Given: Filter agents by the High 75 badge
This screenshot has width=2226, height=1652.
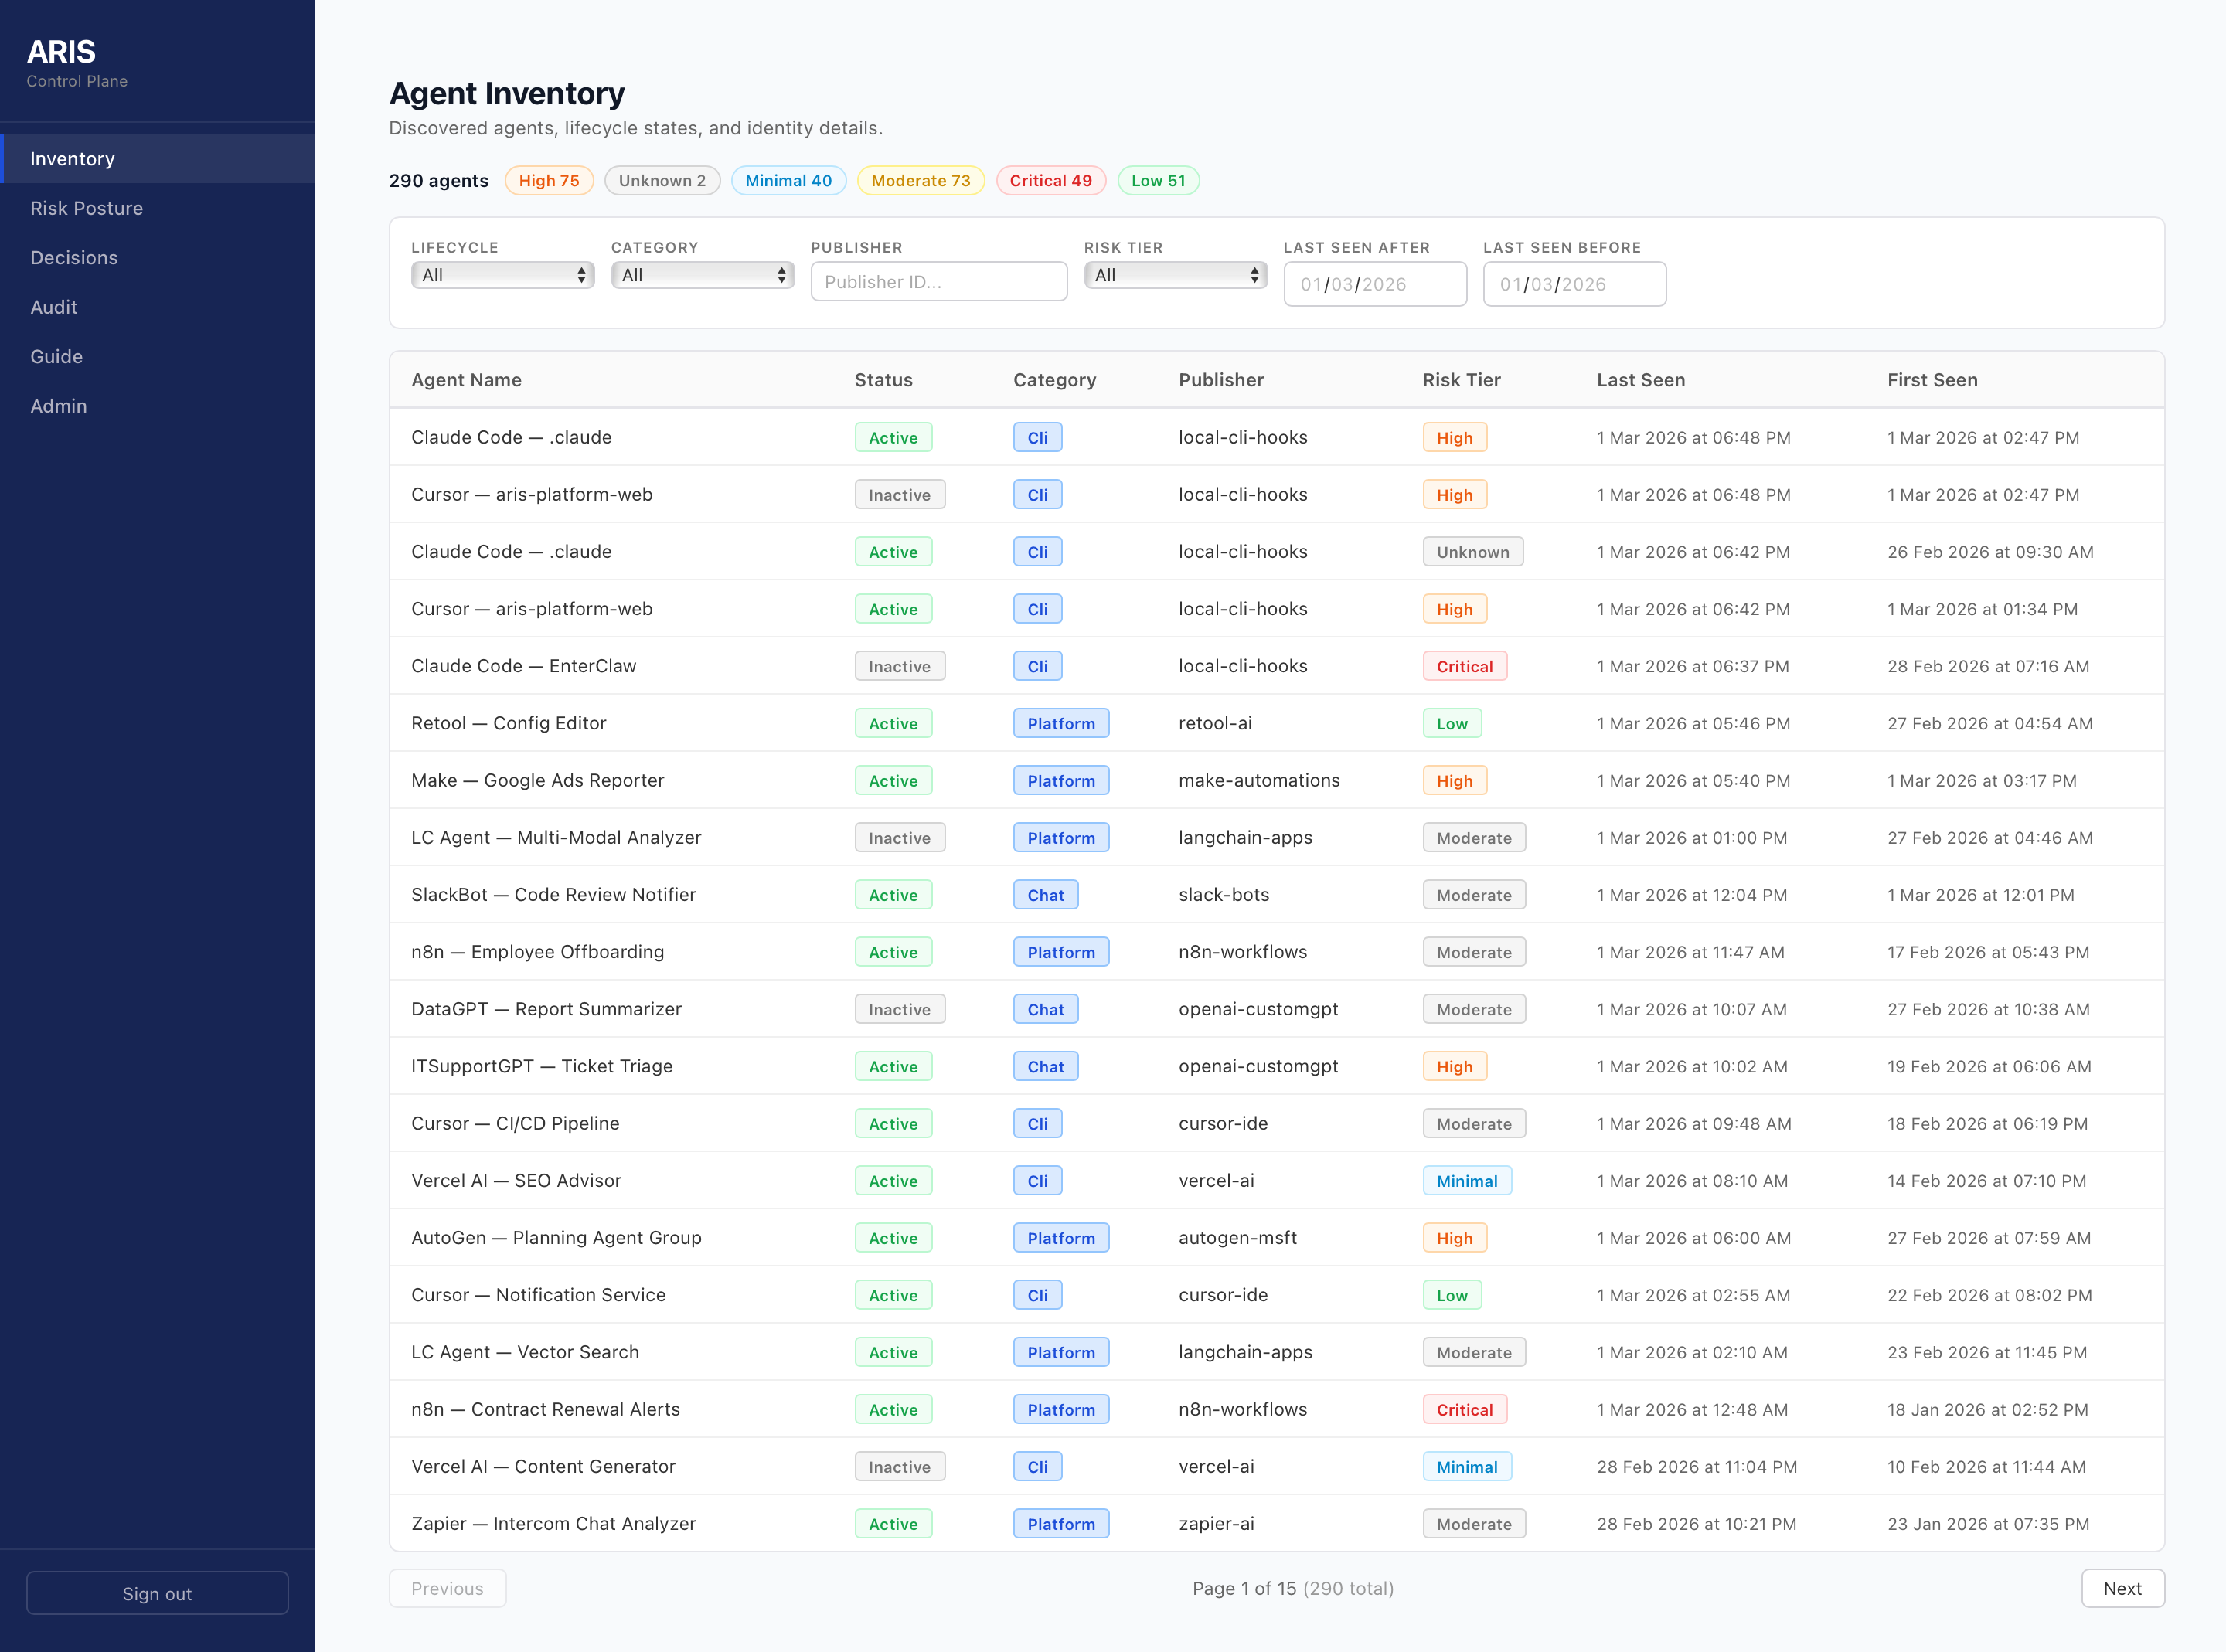Looking at the screenshot, I should 548,181.
